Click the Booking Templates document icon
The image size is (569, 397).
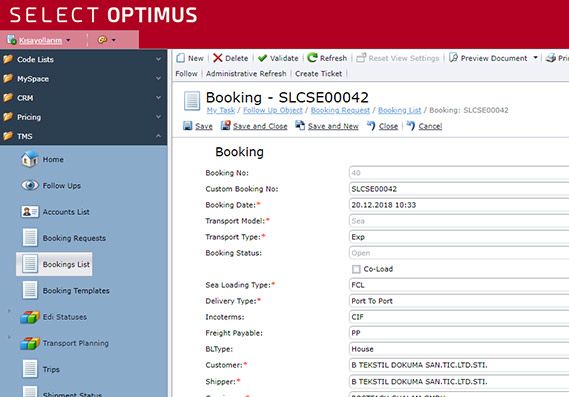click(x=30, y=290)
